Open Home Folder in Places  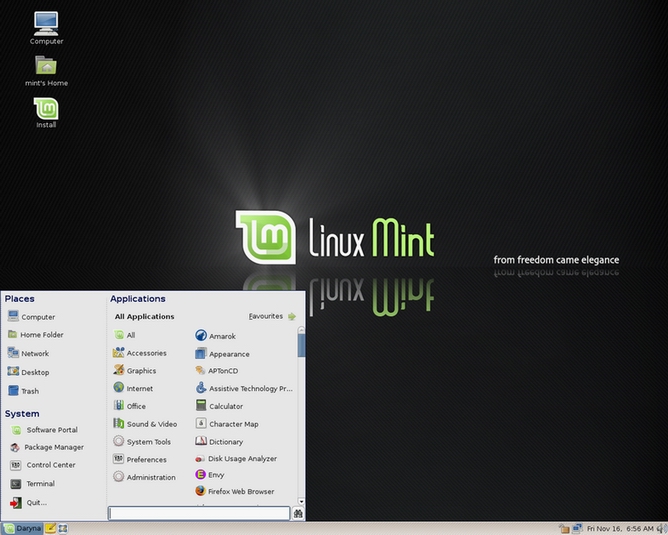(x=36, y=335)
